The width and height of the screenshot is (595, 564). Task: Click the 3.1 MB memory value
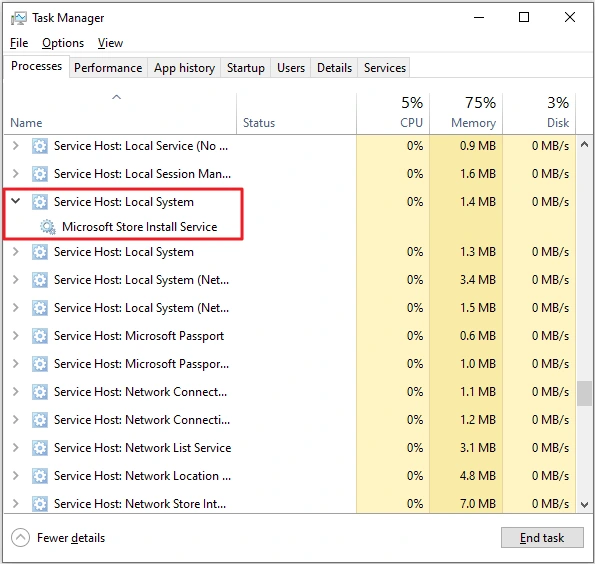478,447
